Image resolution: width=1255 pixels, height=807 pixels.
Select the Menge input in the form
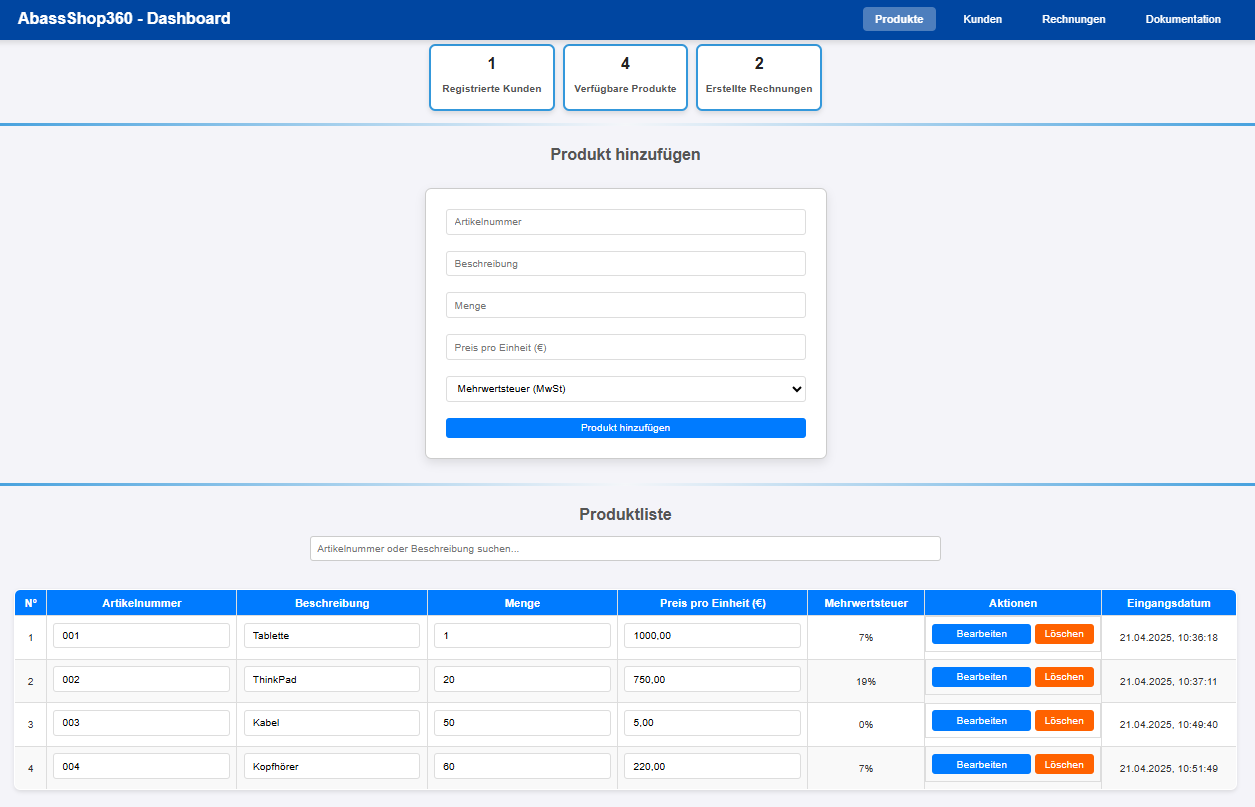(x=625, y=305)
